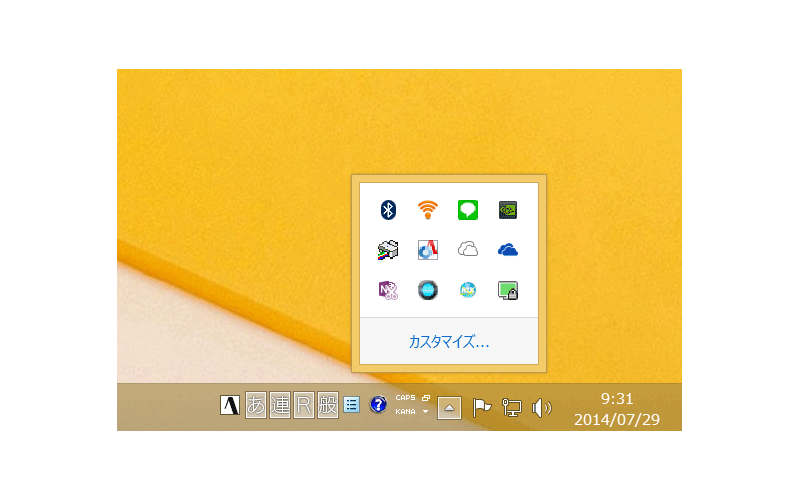Toggle the あ input mode button

point(256,406)
